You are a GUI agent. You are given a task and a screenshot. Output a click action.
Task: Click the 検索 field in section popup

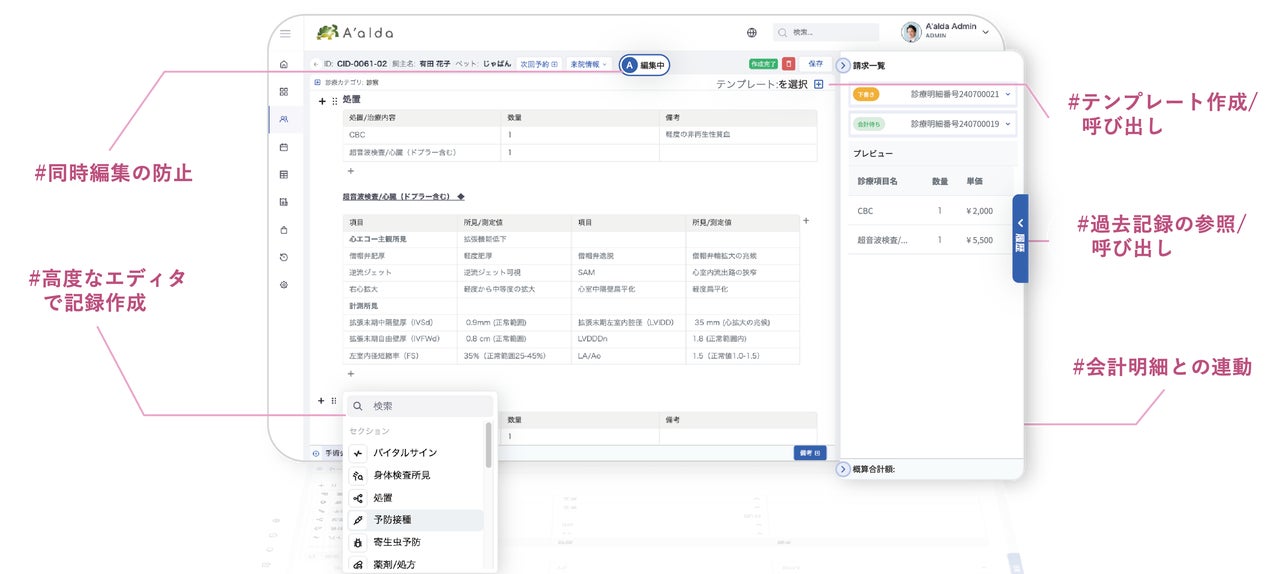pyautogui.click(x=420, y=406)
